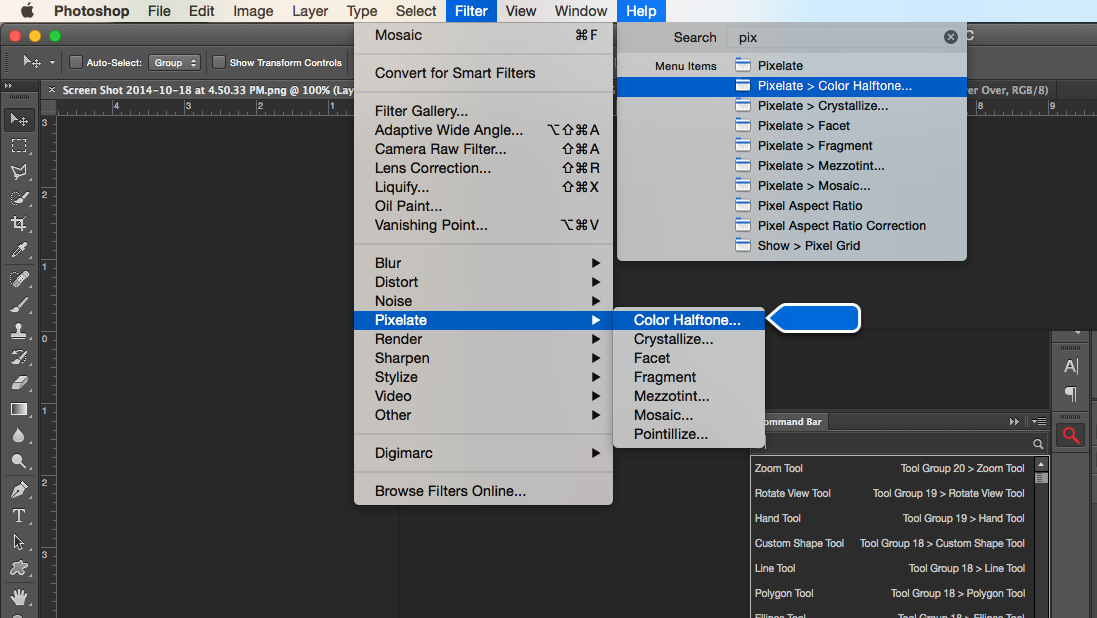1097x618 pixels.
Task: Open the Filter menu in menu bar
Action: click(471, 10)
